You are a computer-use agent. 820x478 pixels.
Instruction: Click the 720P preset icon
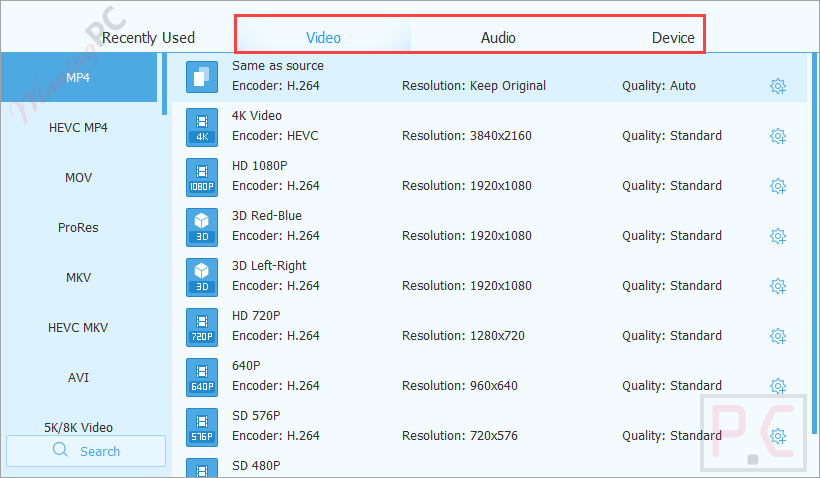tap(202, 327)
